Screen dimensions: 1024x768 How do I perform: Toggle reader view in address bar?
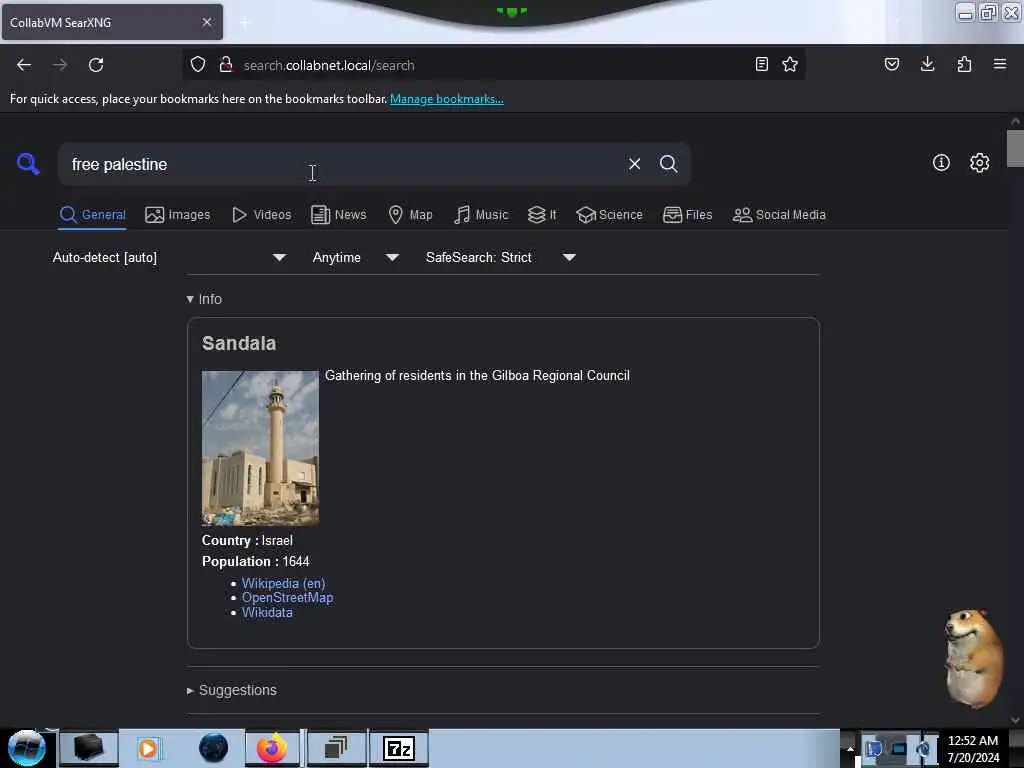click(761, 64)
